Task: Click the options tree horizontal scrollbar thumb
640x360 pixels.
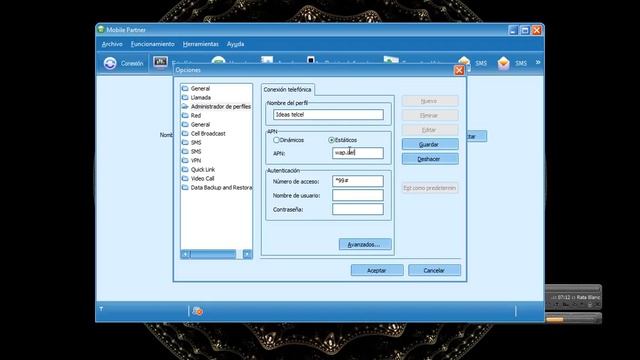Action: (213, 254)
